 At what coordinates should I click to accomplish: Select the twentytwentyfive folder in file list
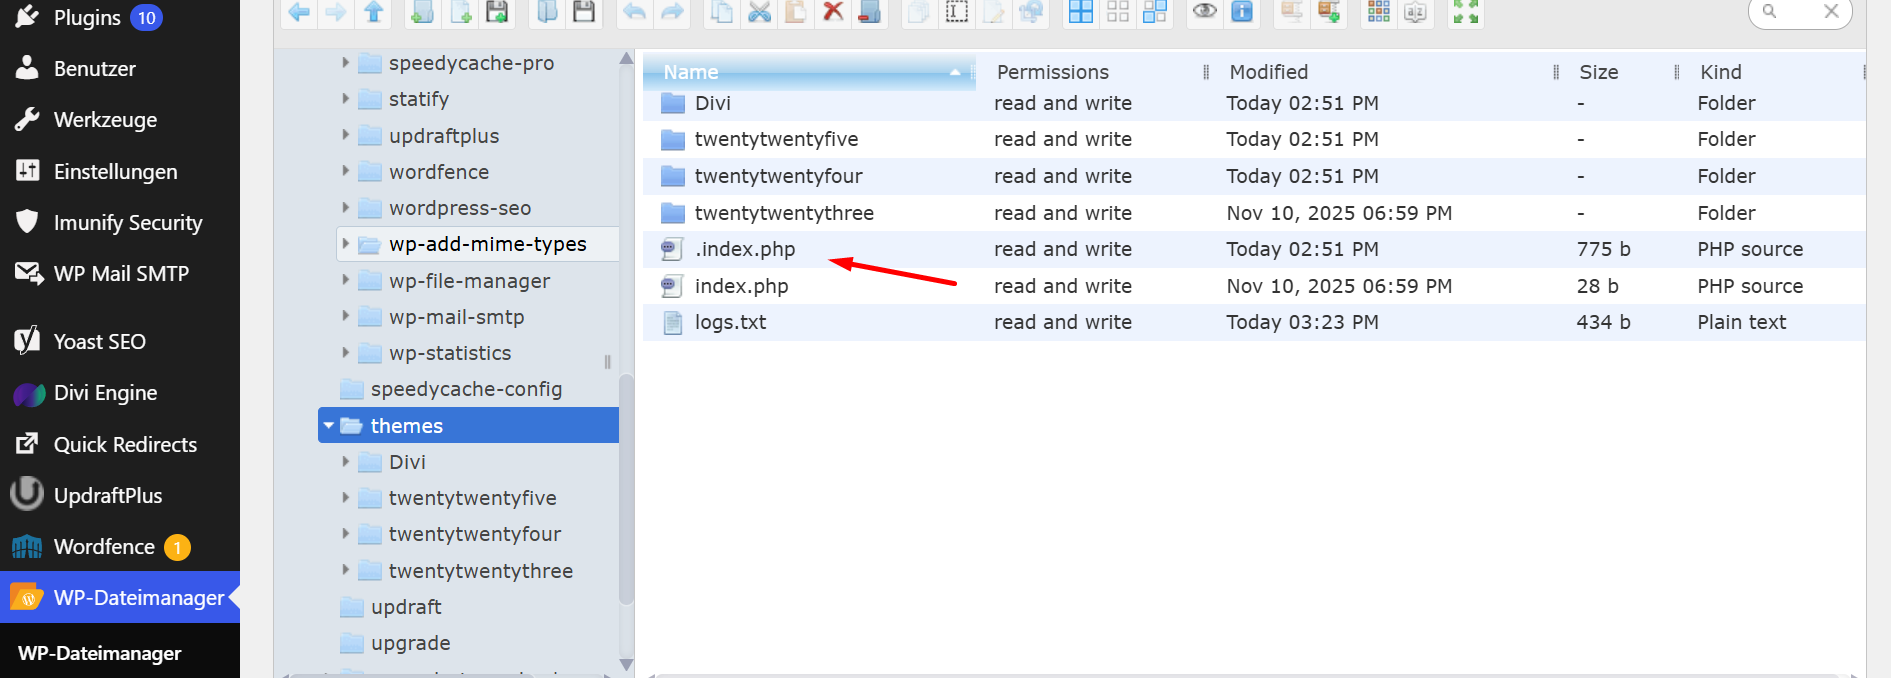(x=1254, y=139)
